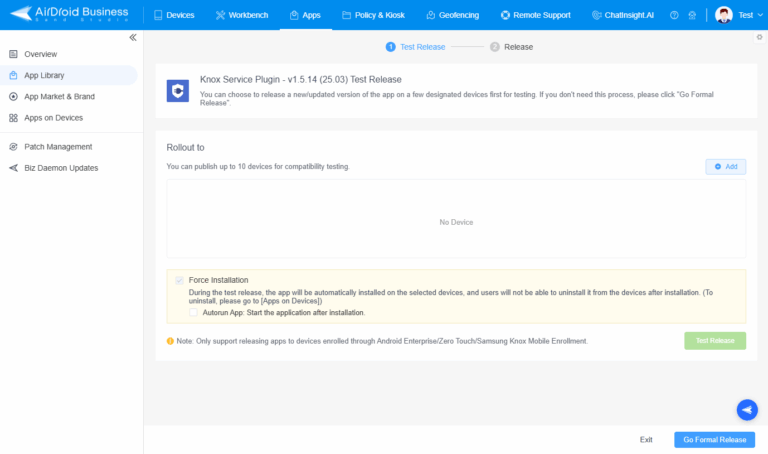Switch to the Devices tab
This screenshot has height=454, width=768.
[x=174, y=16]
